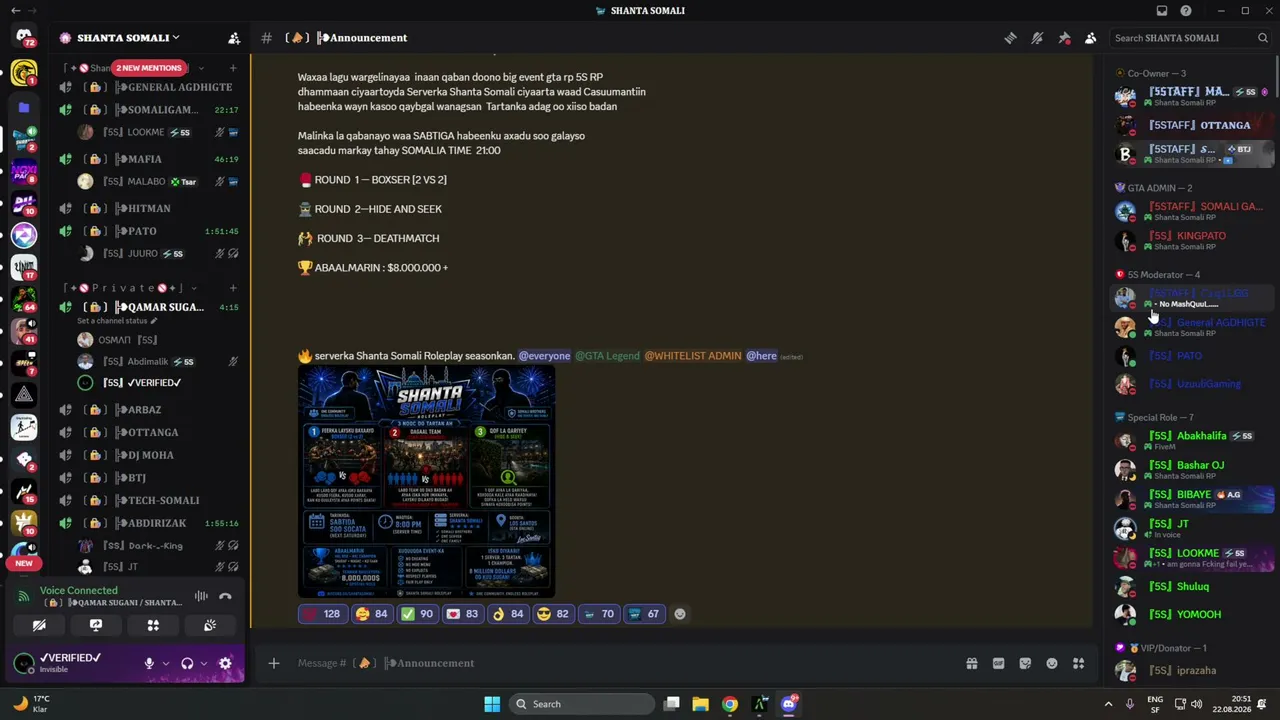Viewport: 1280px width, 720px height.
Task: Open User Settings gear
Action: coord(225,663)
